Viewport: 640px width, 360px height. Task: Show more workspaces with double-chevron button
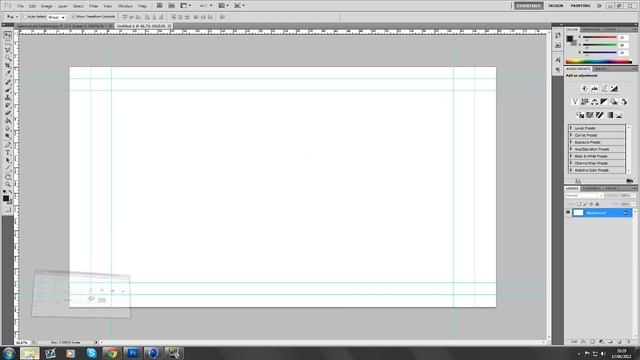(x=599, y=6)
